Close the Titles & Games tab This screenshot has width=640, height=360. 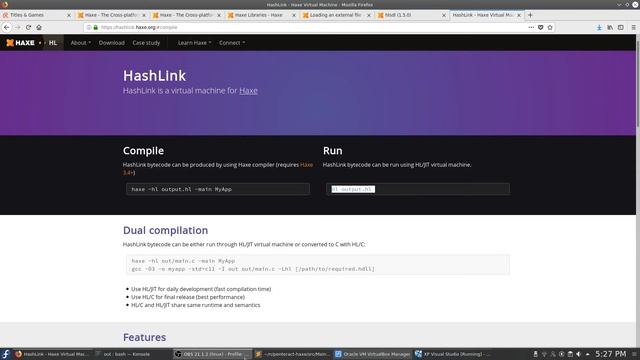69,15
